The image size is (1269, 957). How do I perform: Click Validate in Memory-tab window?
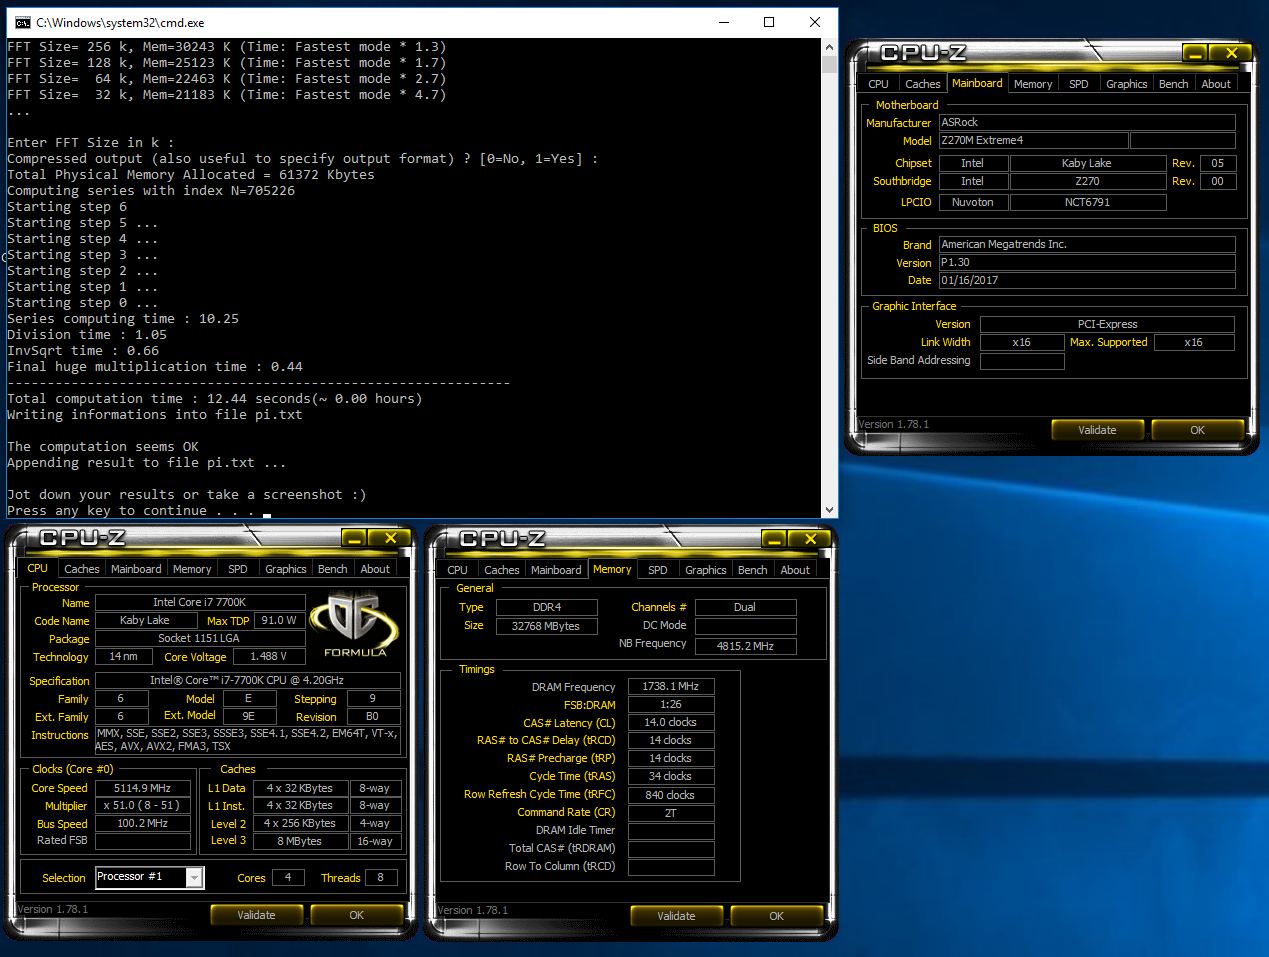coord(676,916)
